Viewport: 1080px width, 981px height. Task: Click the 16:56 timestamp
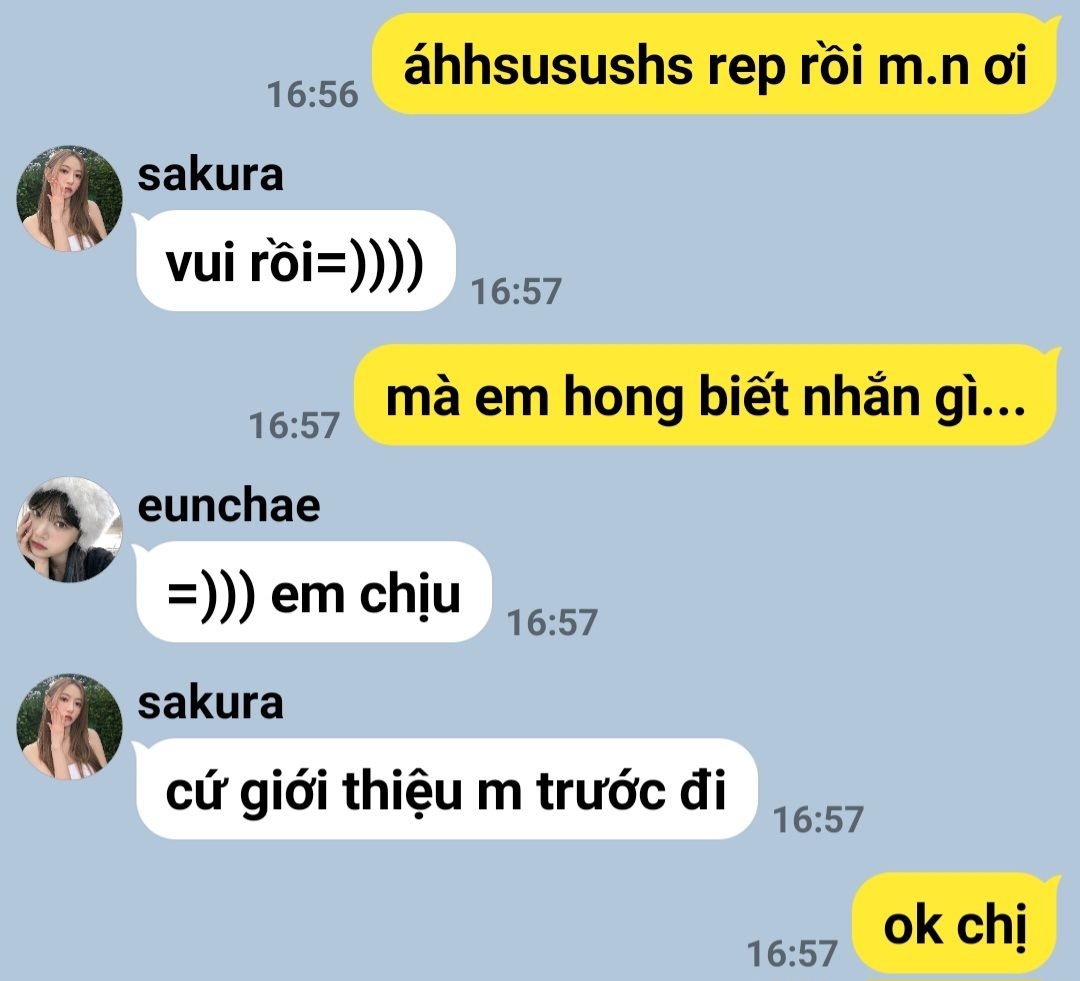click(x=313, y=94)
